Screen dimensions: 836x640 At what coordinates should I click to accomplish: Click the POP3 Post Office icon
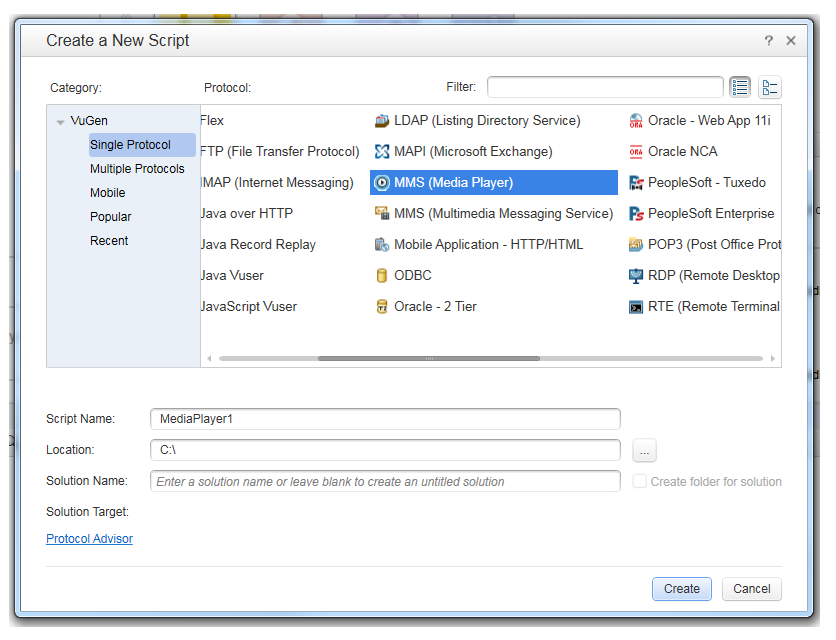636,245
